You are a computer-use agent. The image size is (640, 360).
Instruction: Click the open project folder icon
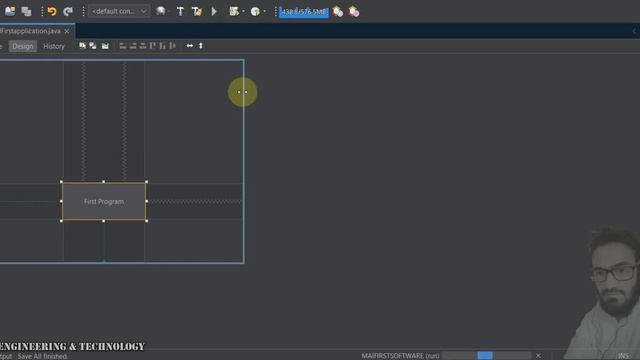pos(10,11)
